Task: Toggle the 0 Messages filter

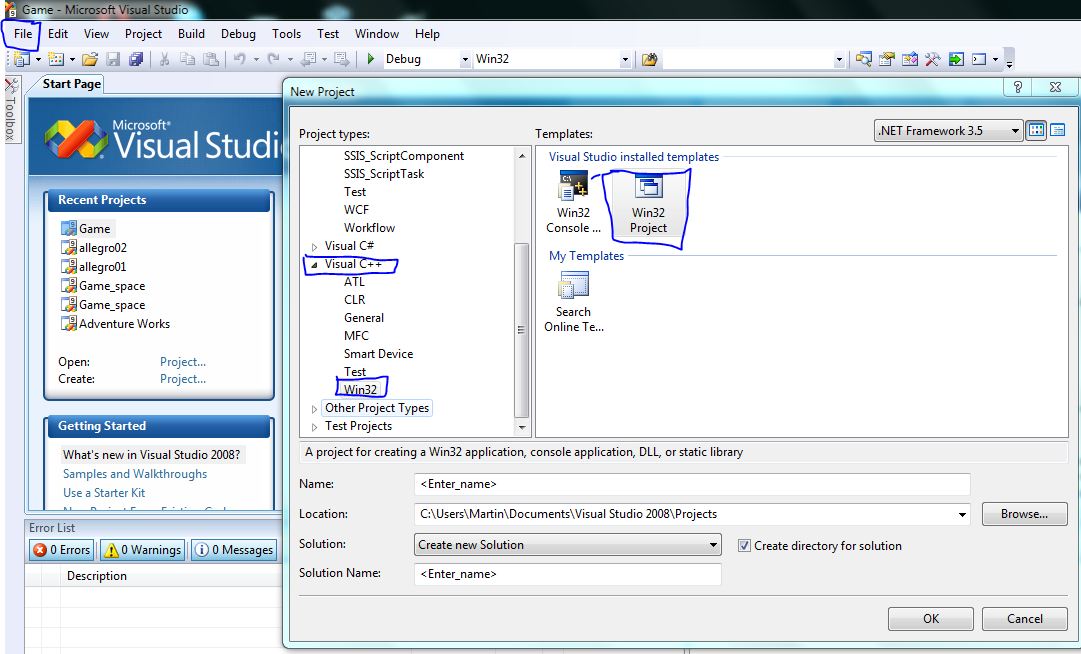Action: [233, 550]
